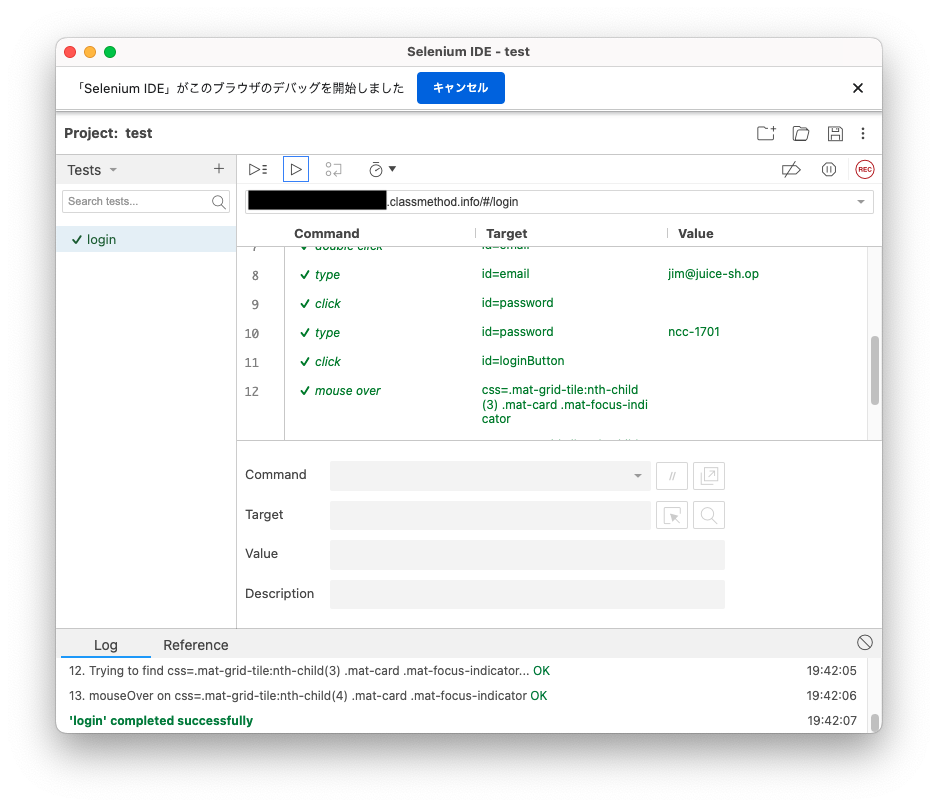Click the Value column header
This screenshot has height=807, width=938.
(x=695, y=233)
